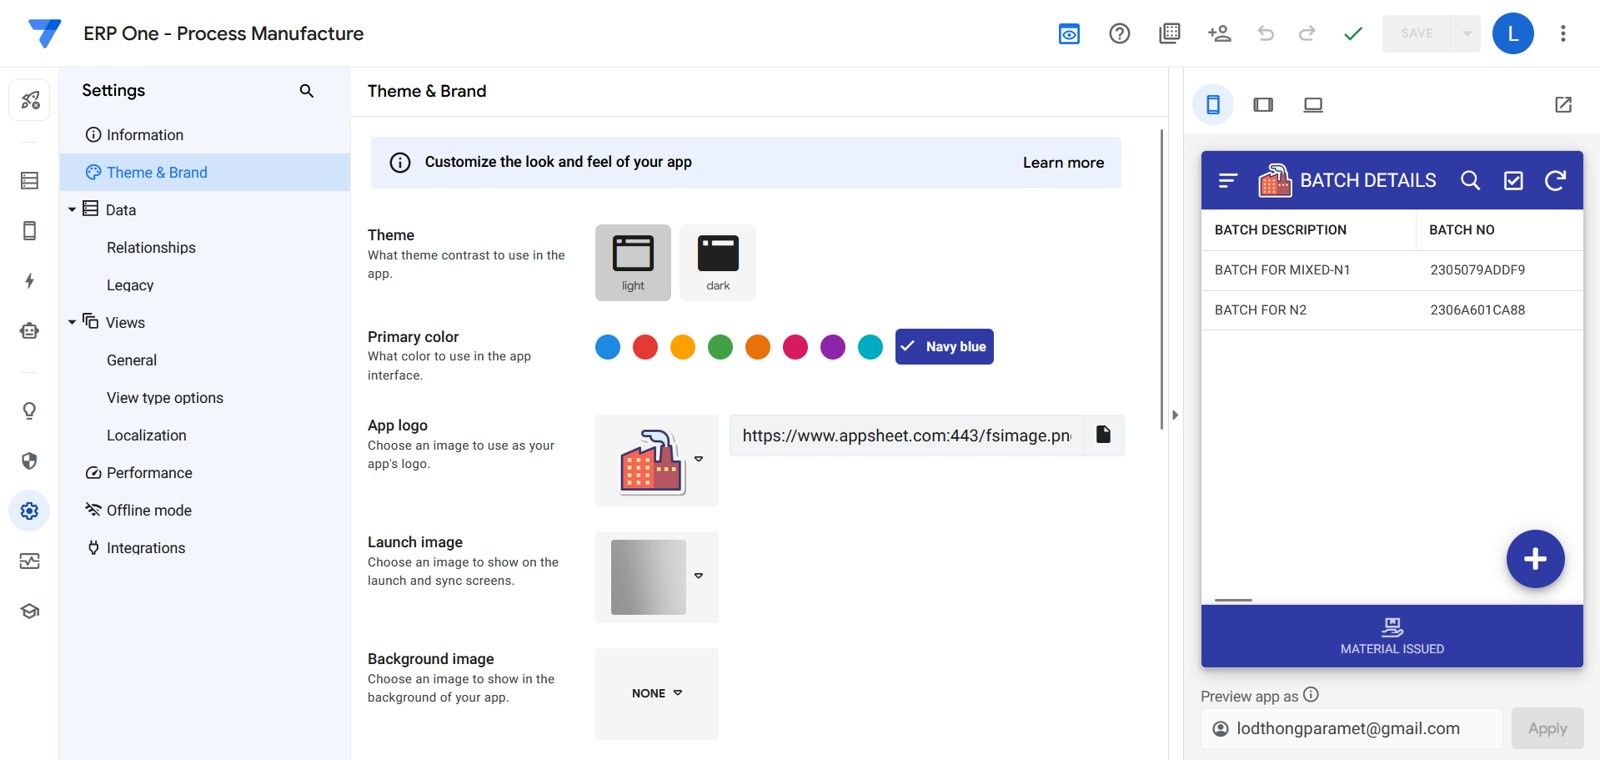Open the Automation bot sidebar icon

click(30, 331)
